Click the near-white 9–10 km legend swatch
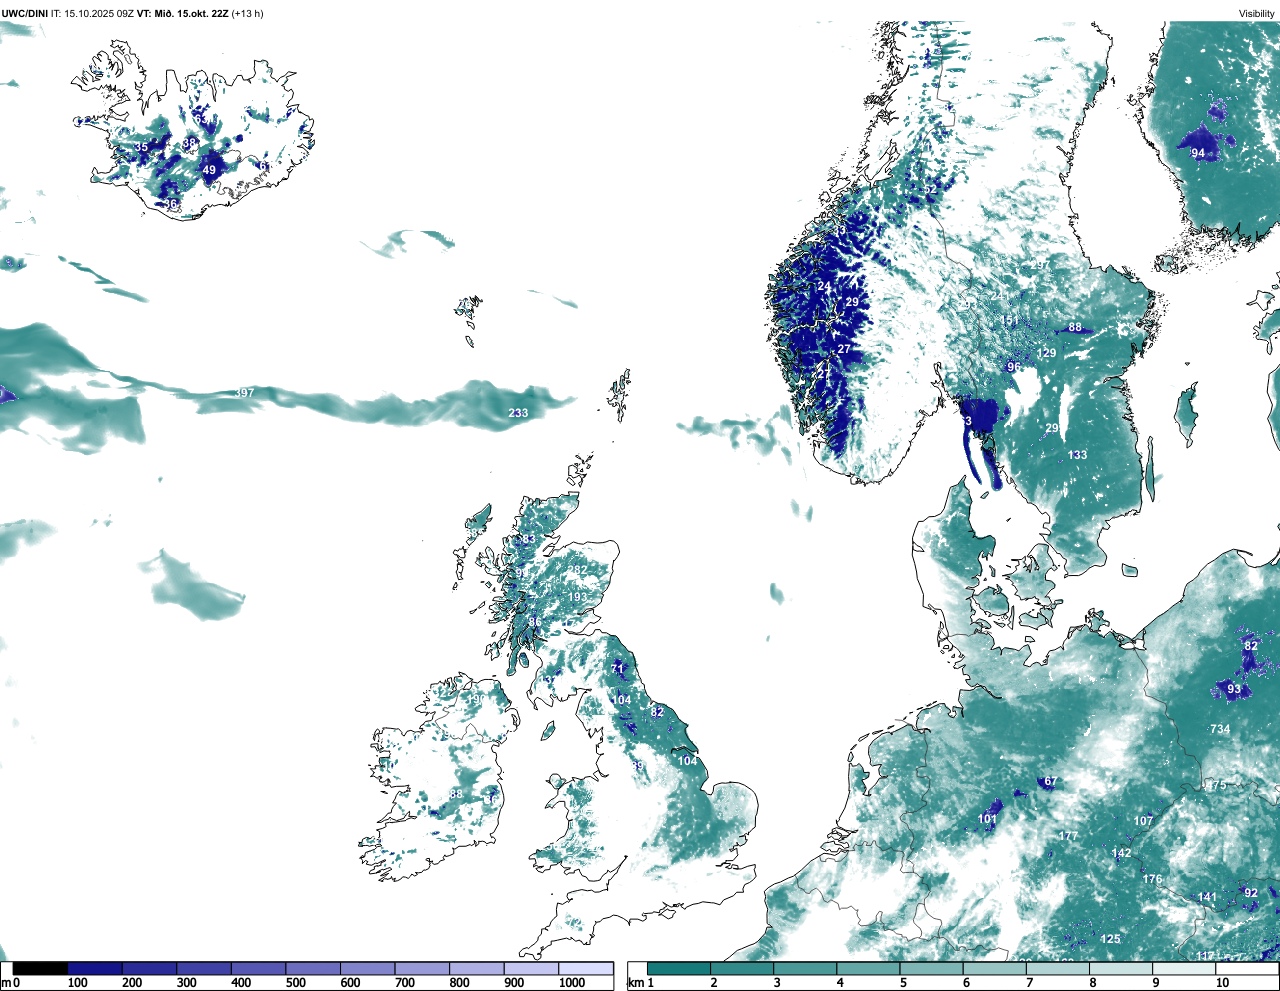This screenshot has height=991, width=1280. click(1185, 968)
